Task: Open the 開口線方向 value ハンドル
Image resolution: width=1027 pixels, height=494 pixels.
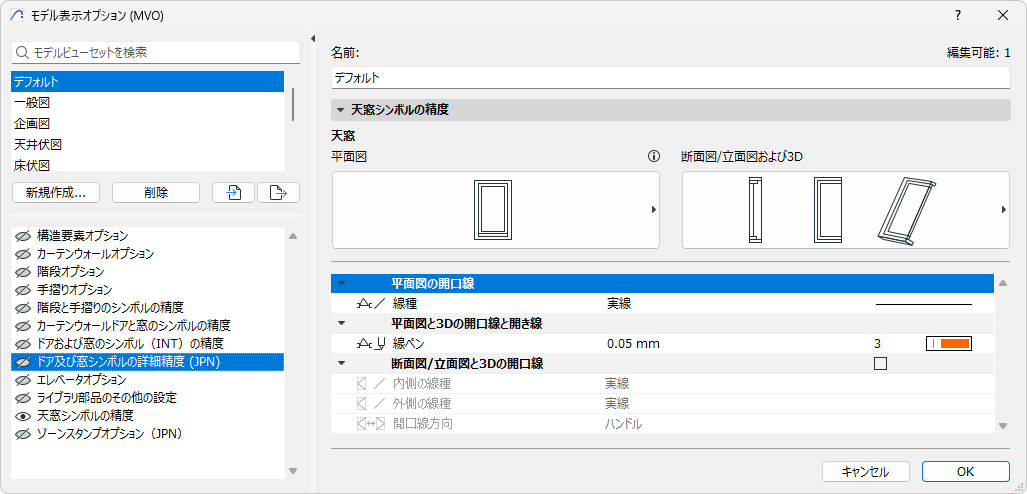Action: (623, 424)
